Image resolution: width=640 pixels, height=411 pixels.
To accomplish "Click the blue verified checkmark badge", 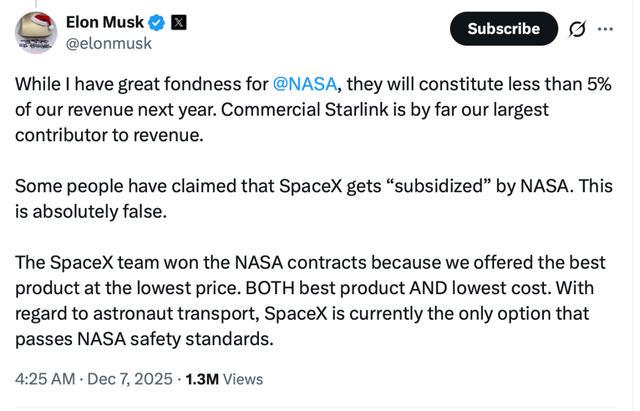I will (157, 22).
